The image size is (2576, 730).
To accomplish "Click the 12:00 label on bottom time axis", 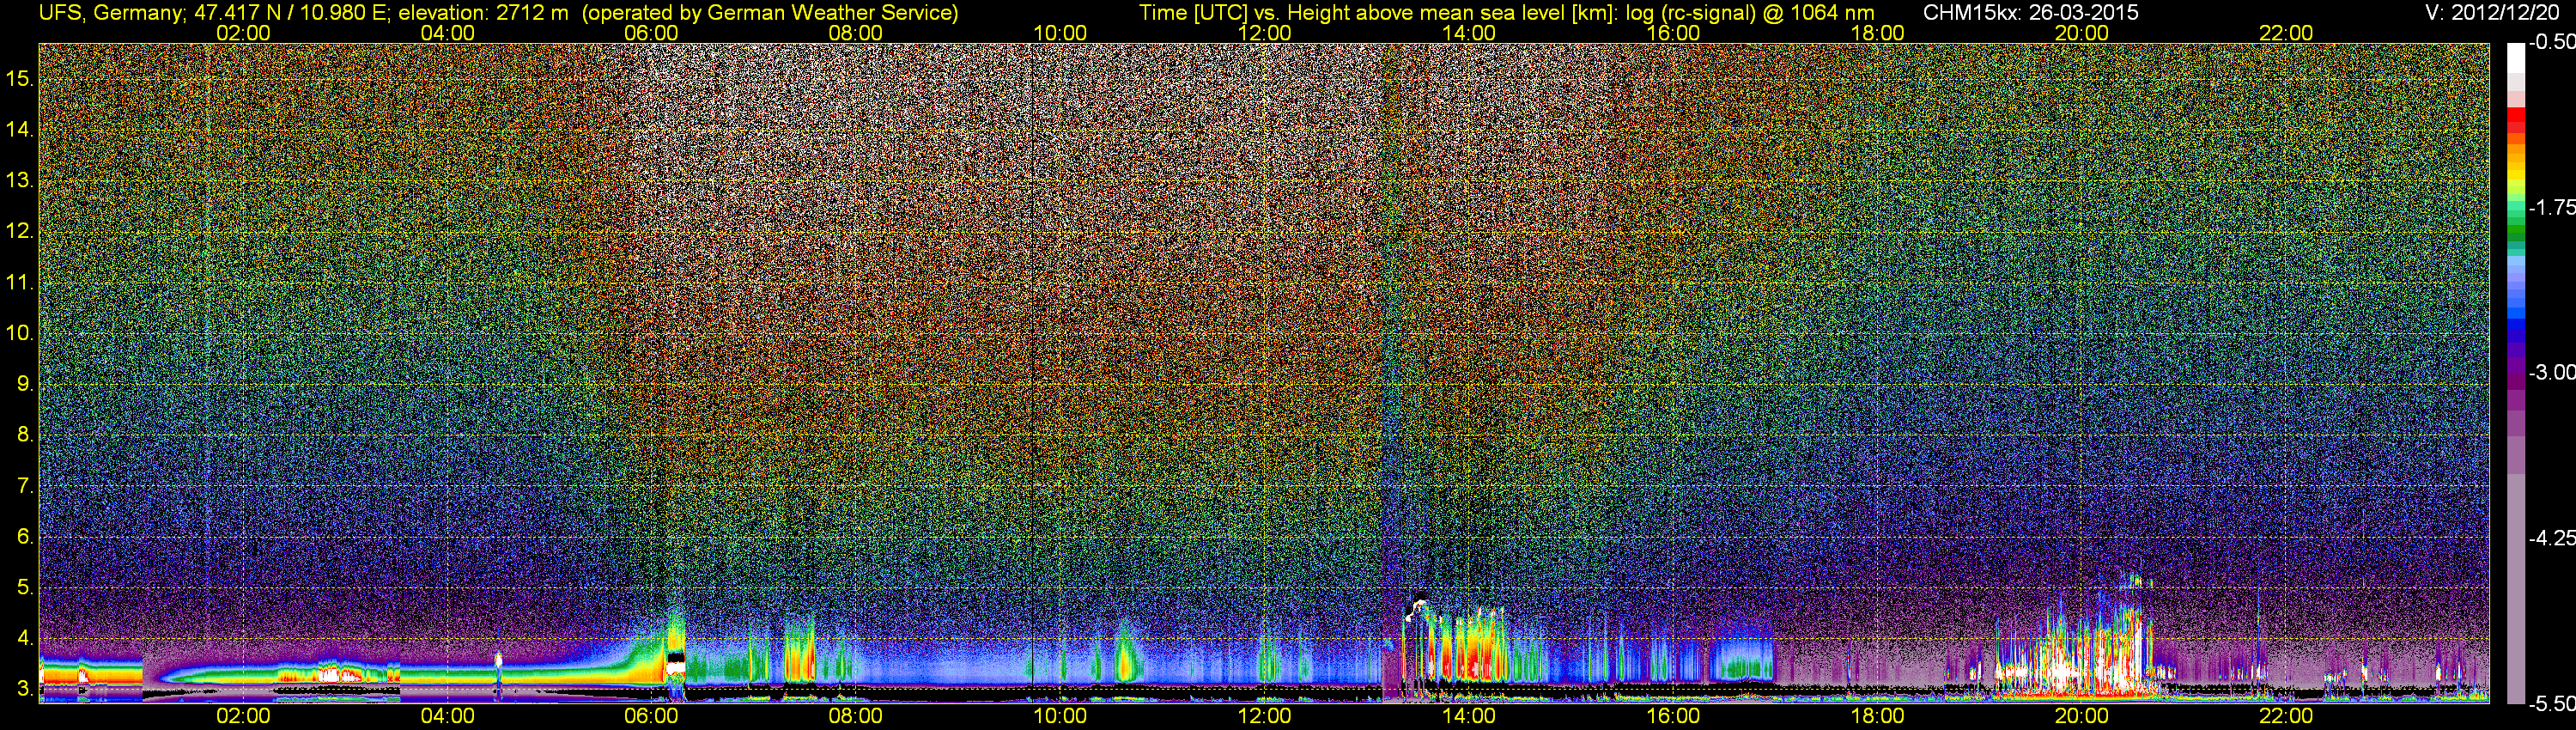I will click(1264, 716).
